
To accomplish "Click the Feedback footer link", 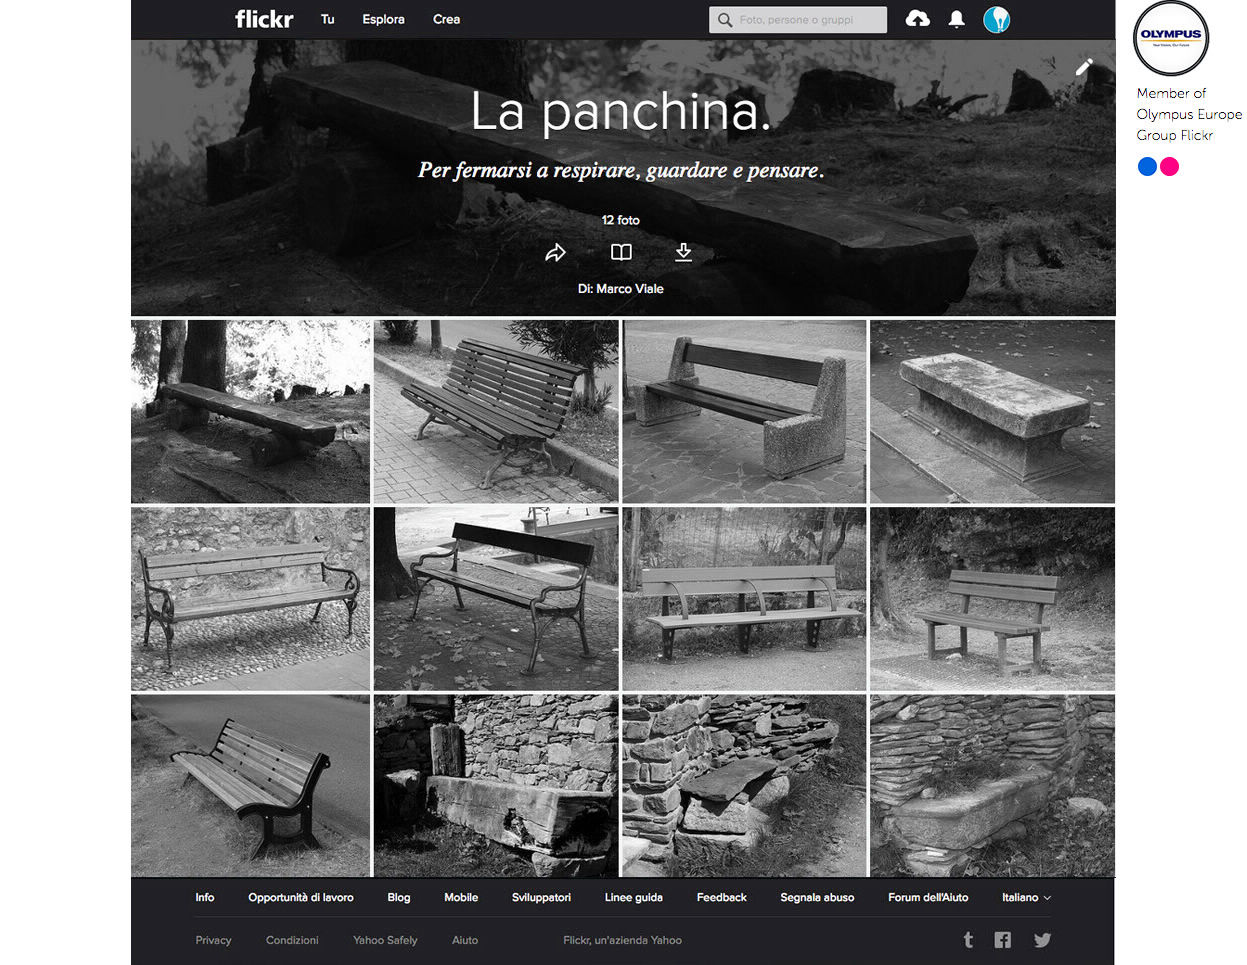I will (x=721, y=897).
